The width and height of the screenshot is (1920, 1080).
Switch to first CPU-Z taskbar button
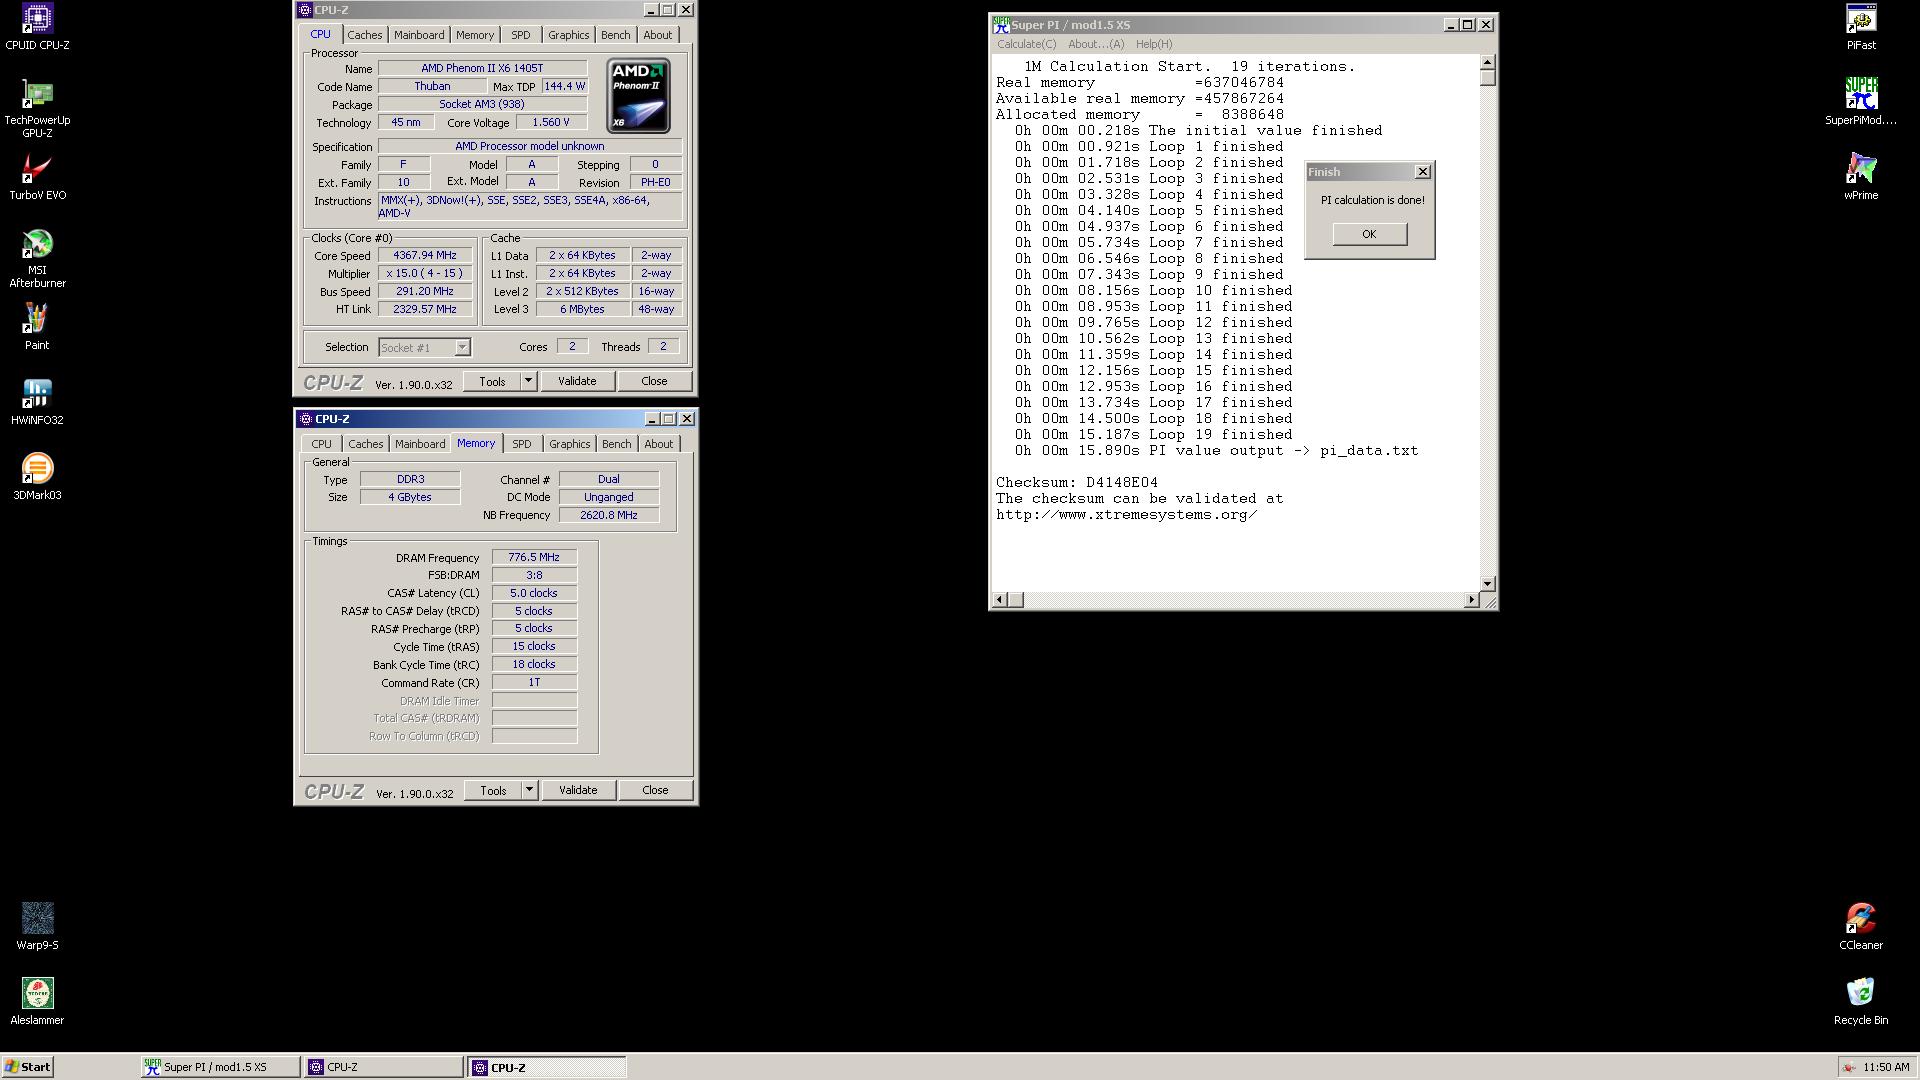pyautogui.click(x=384, y=1067)
